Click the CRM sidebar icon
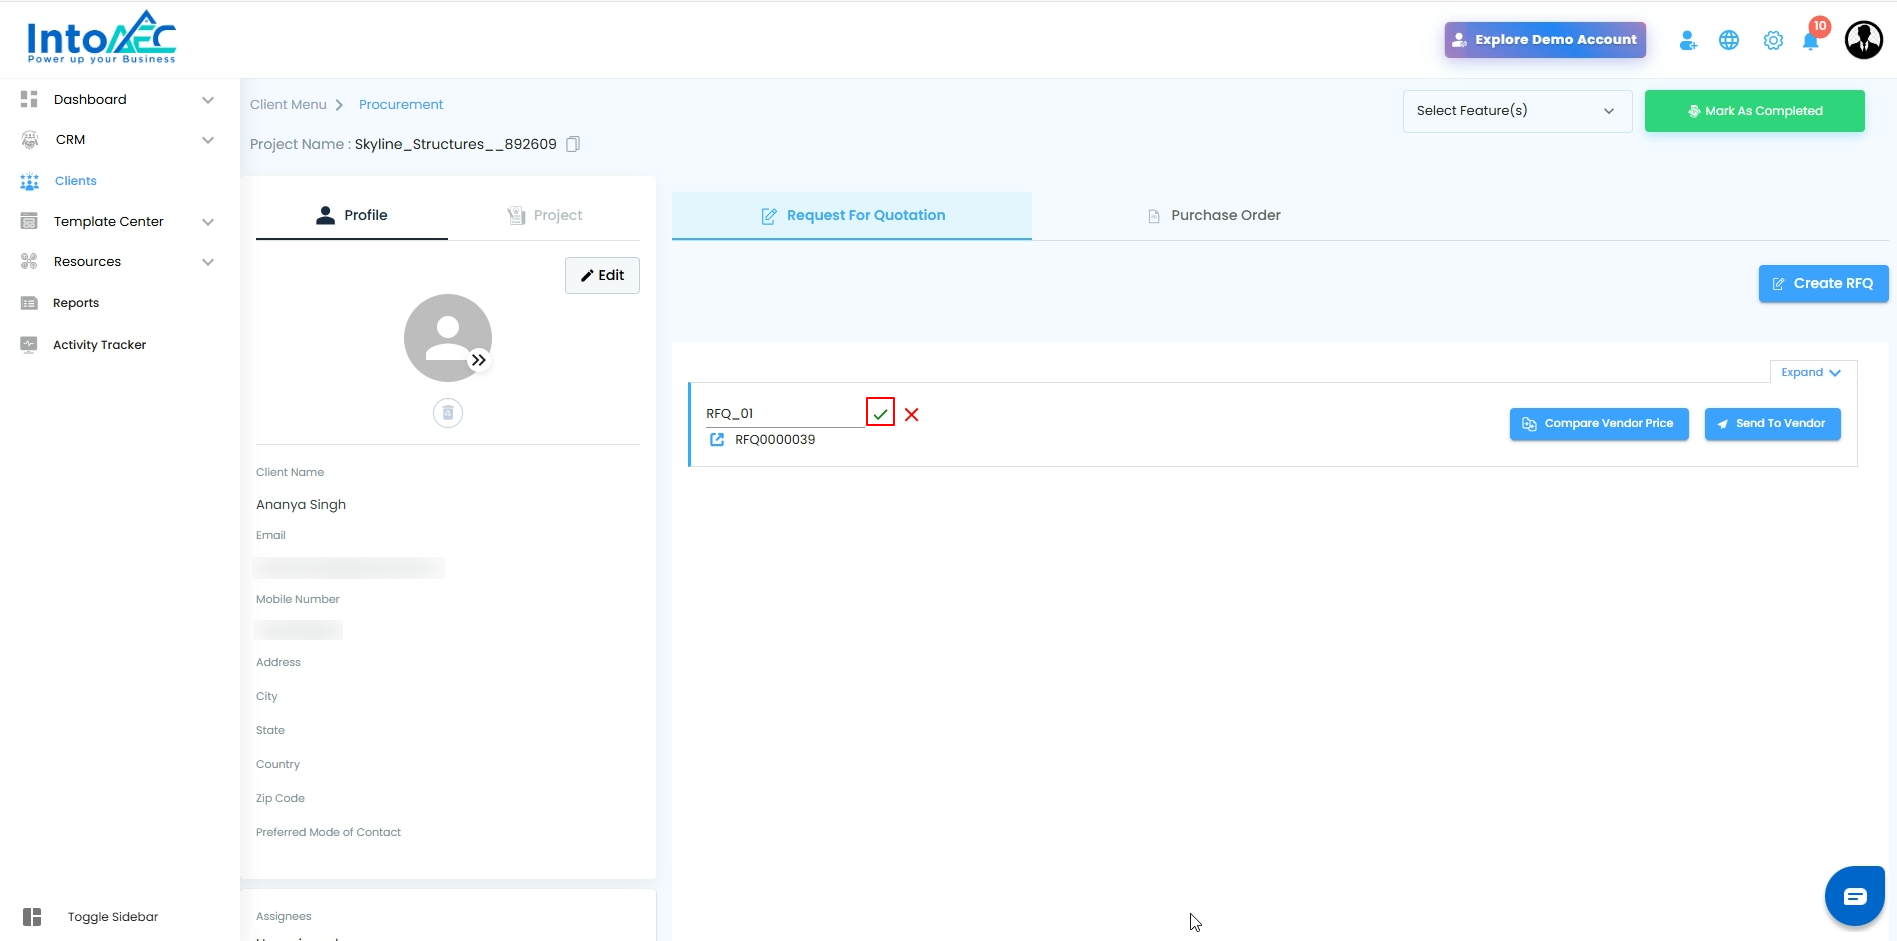1897x941 pixels. tap(30, 140)
